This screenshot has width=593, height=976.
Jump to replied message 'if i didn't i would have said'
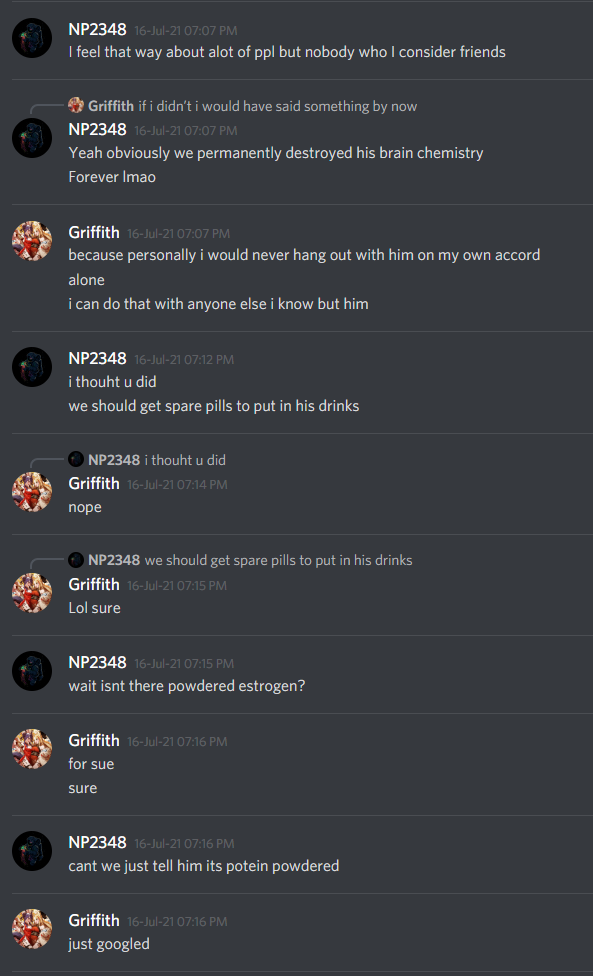pos(278,106)
